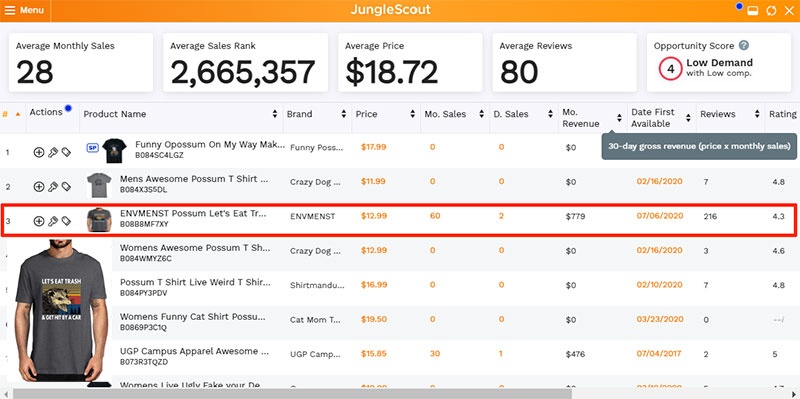Click plus icon for ENVMENST Possum row
This screenshot has height=399, width=800.
pyautogui.click(x=39, y=221)
